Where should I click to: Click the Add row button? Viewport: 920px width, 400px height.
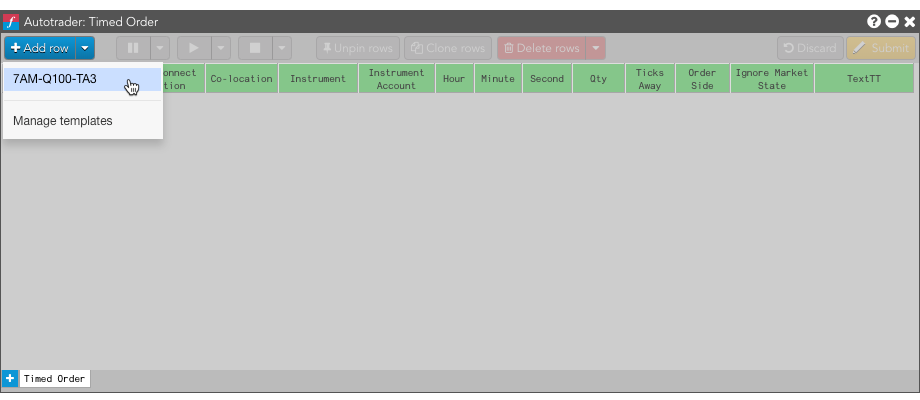point(40,48)
